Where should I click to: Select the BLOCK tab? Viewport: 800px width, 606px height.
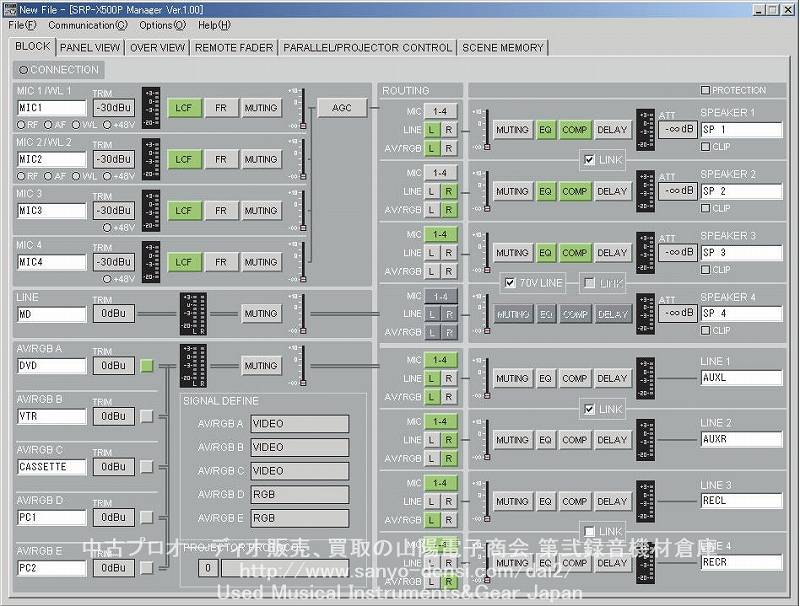33,46
